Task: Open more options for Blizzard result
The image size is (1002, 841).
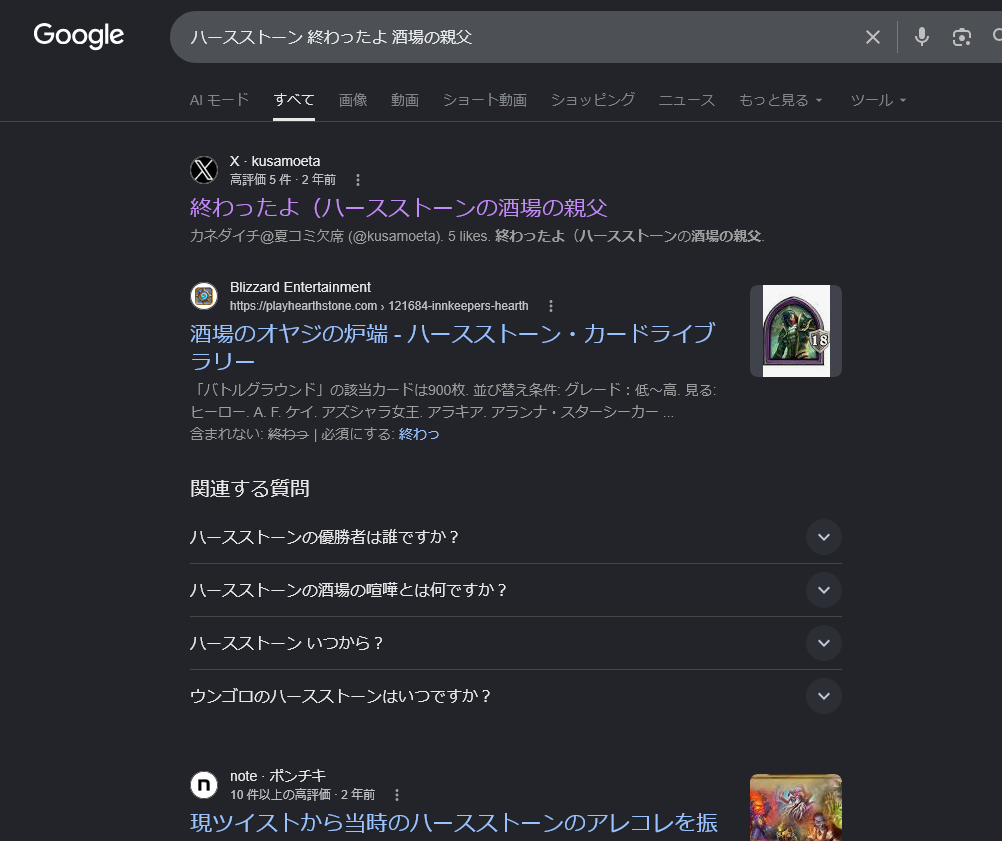Action: 551,306
